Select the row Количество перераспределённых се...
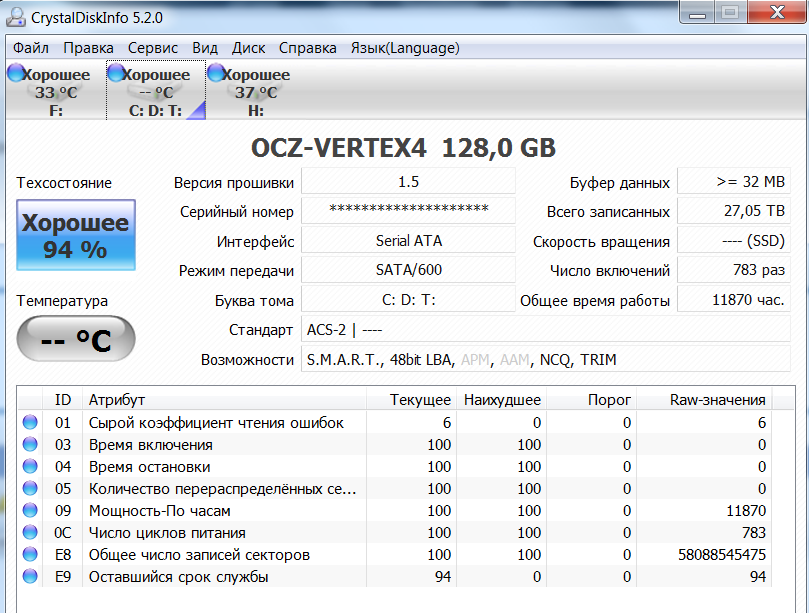Viewport: 809px width, 613px height. tap(395, 488)
